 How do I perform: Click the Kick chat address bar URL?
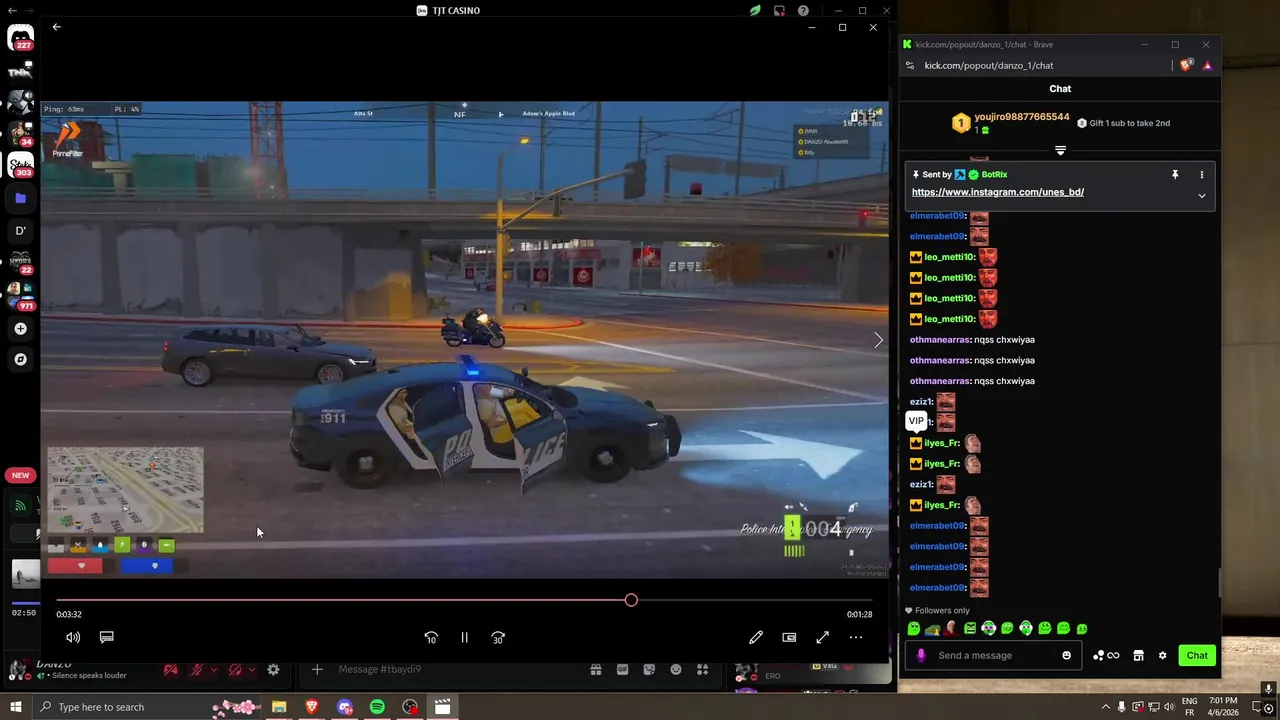coord(989,66)
